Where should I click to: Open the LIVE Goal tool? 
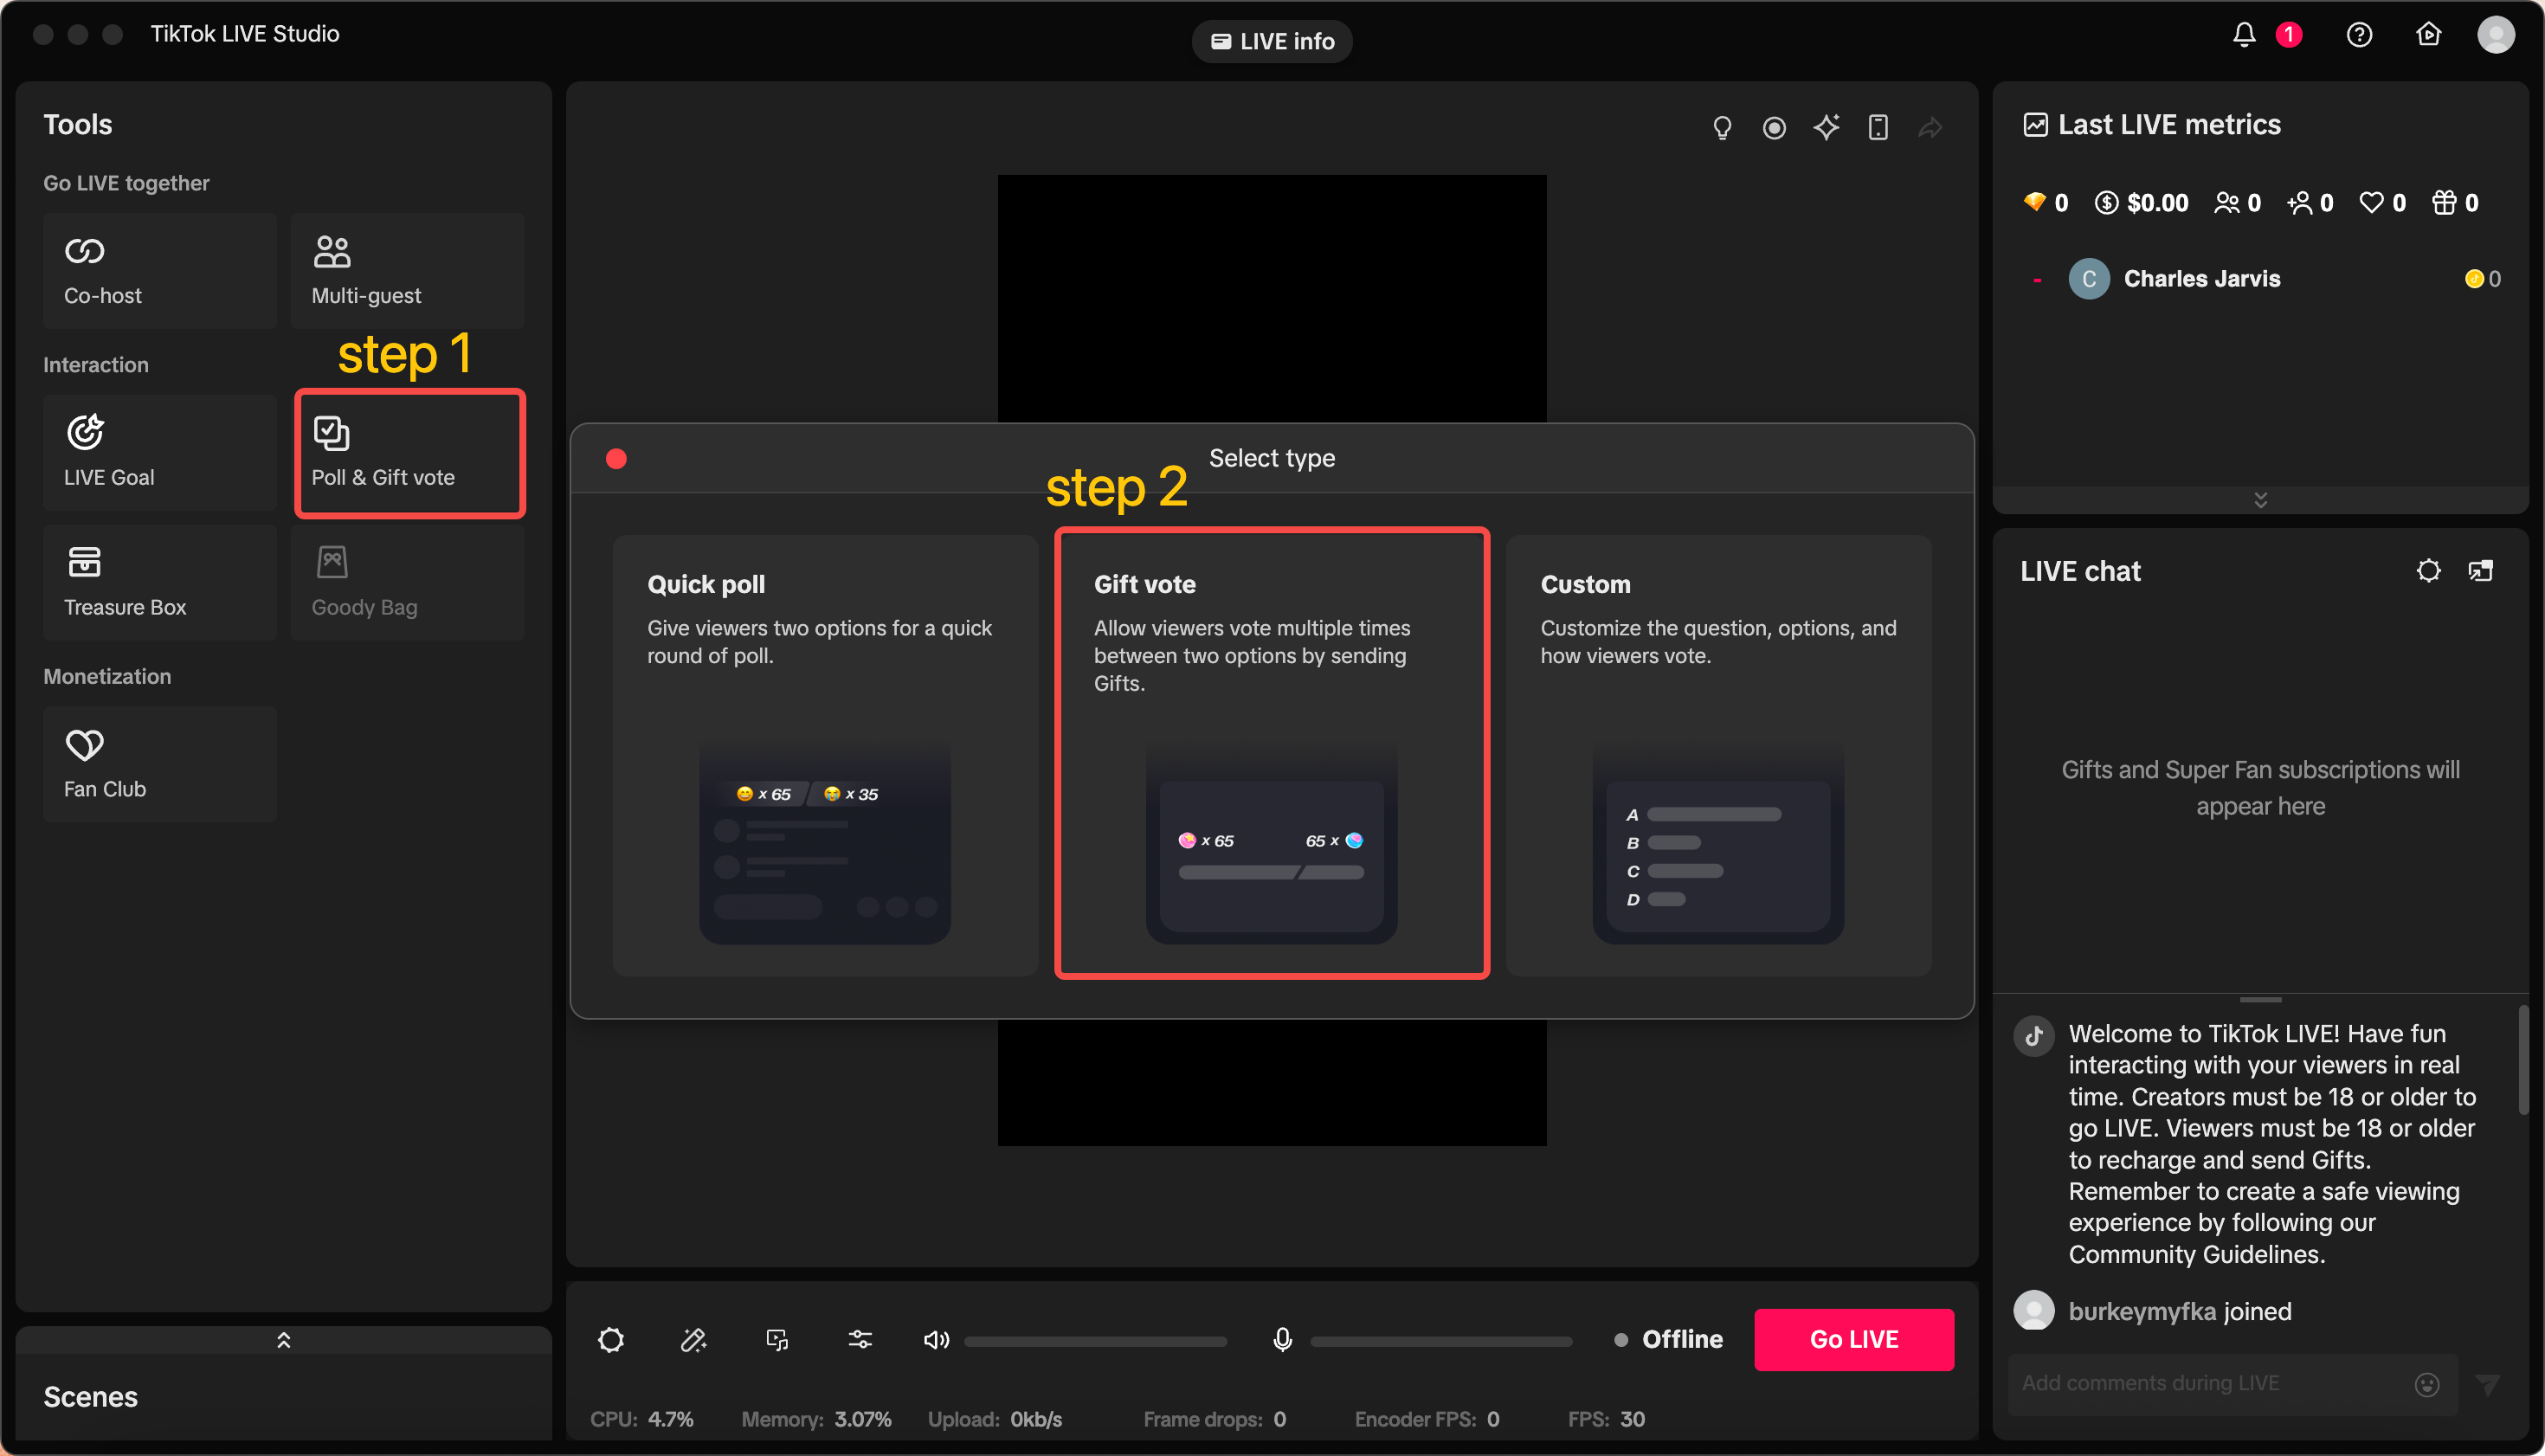pos(159,452)
